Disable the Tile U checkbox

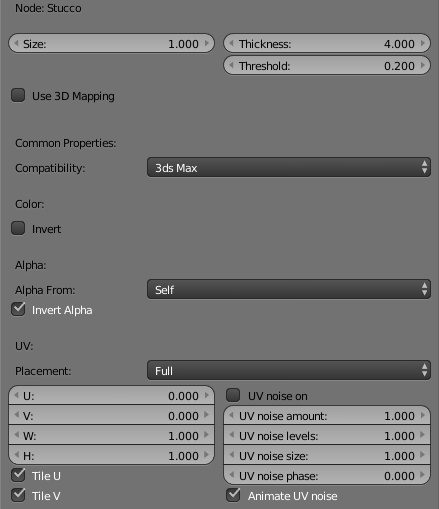(x=18, y=475)
